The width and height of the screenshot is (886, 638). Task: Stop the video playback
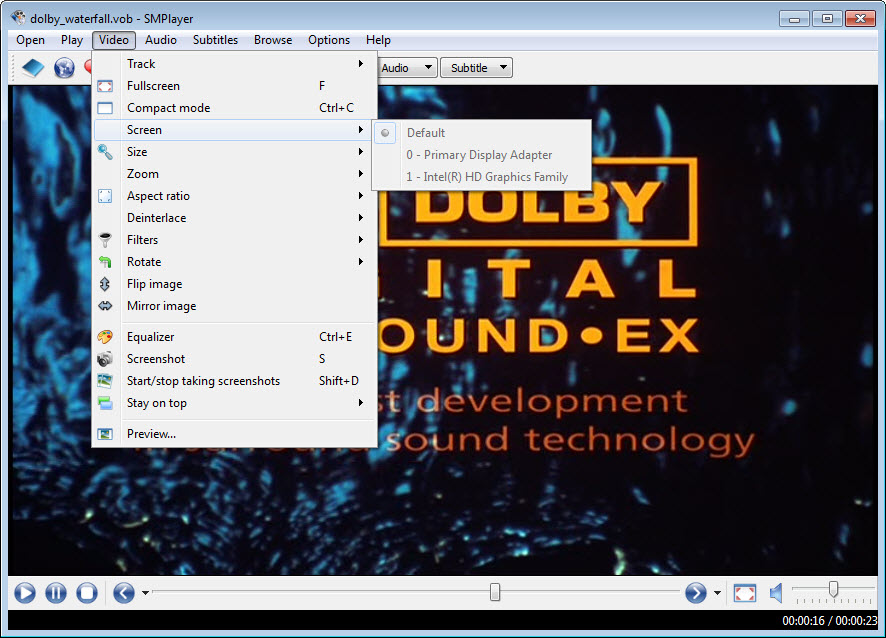[87, 593]
